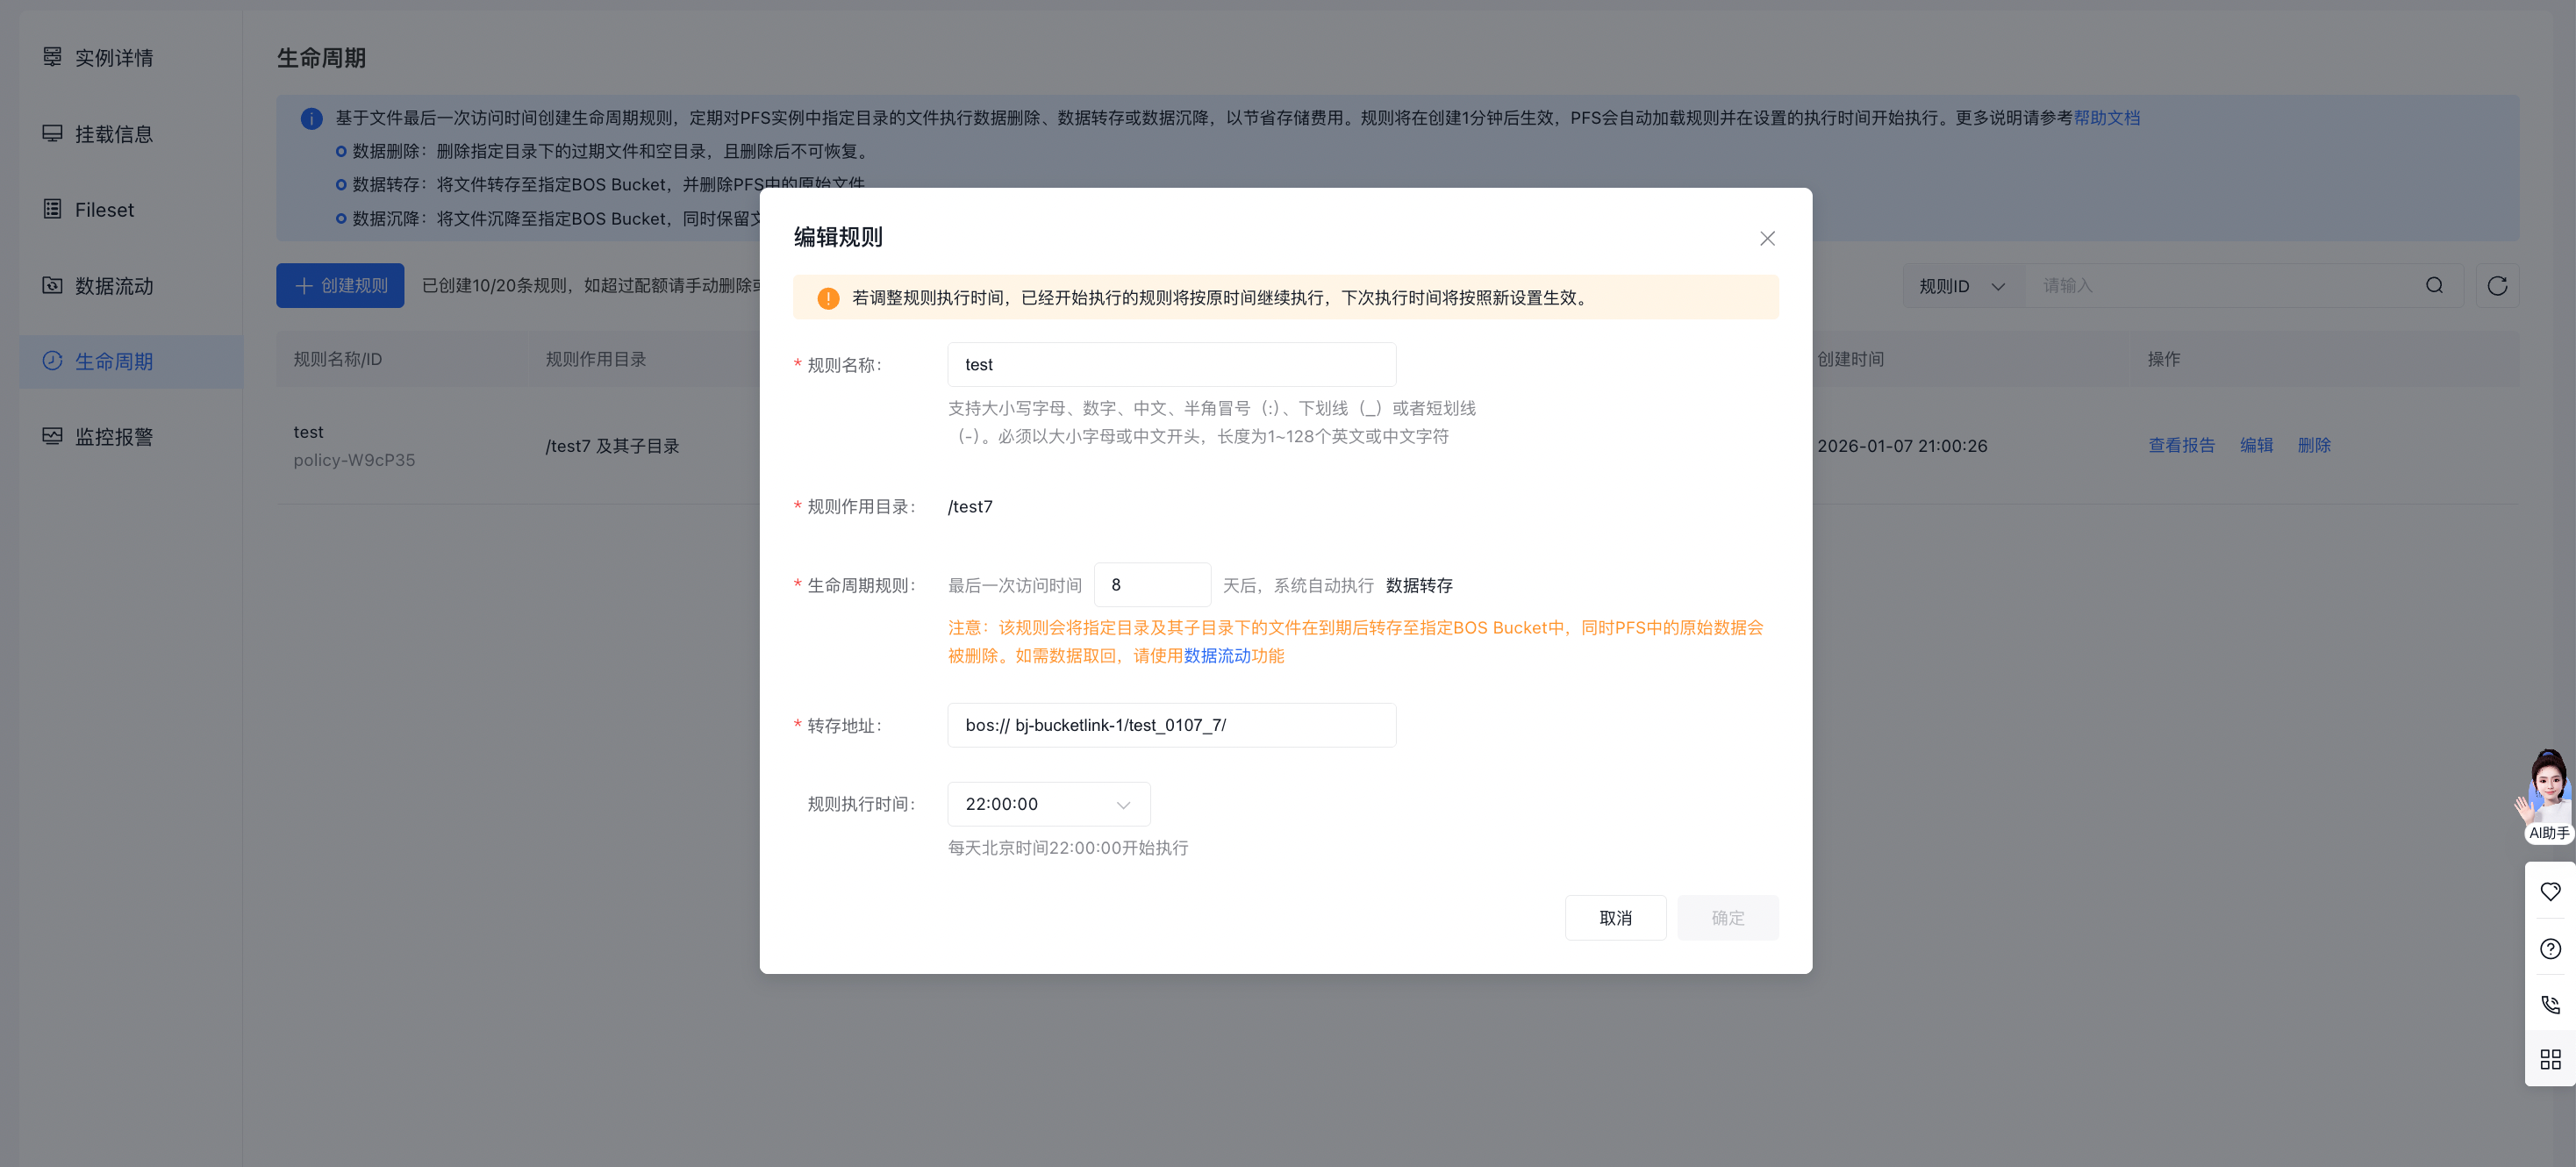Click the 取消 button
This screenshot has width=2576, height=1167.
tap(1614, 918)
